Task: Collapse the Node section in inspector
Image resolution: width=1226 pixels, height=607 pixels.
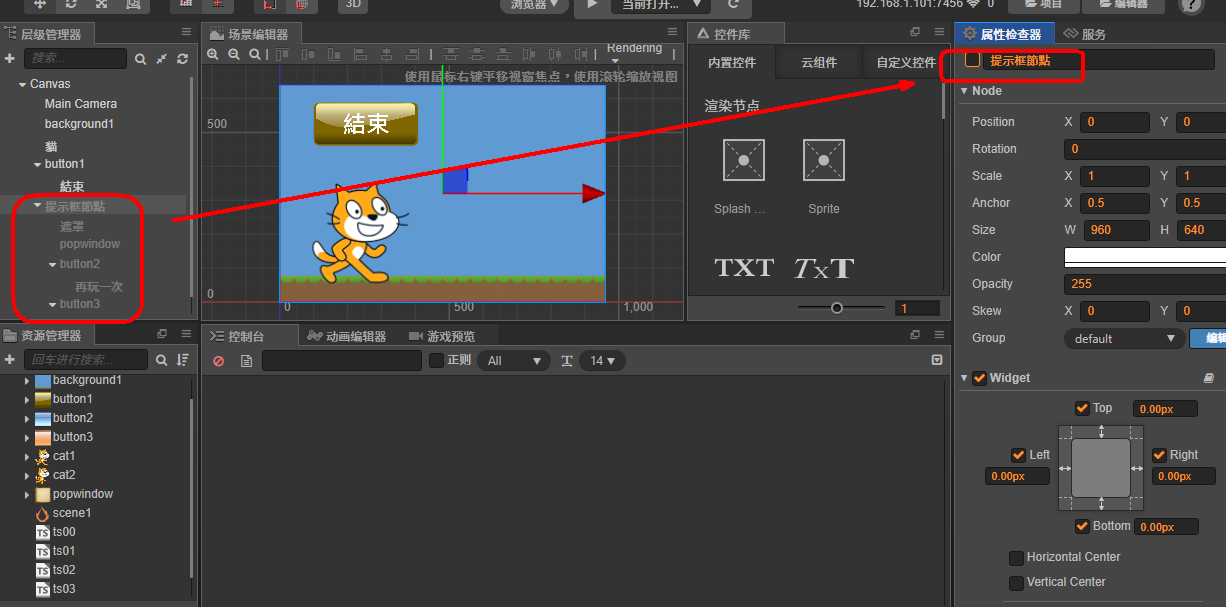Action: click(964, 91)
